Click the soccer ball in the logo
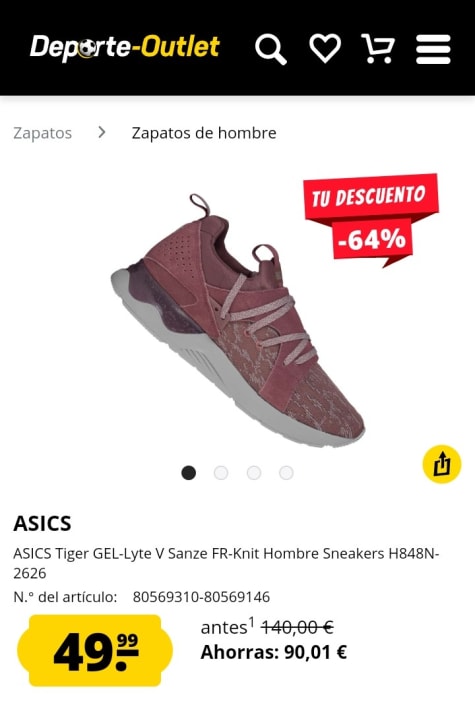475x705 pixels. pos(87,49)
